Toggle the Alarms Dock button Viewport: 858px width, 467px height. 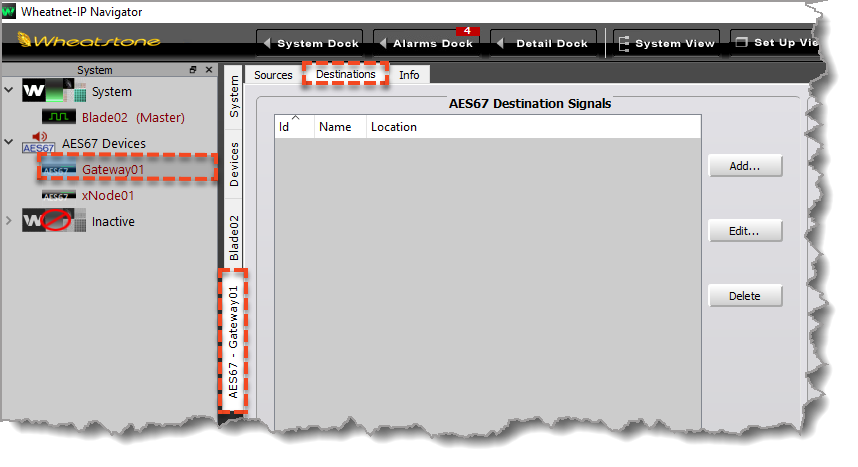coord(425,43)
